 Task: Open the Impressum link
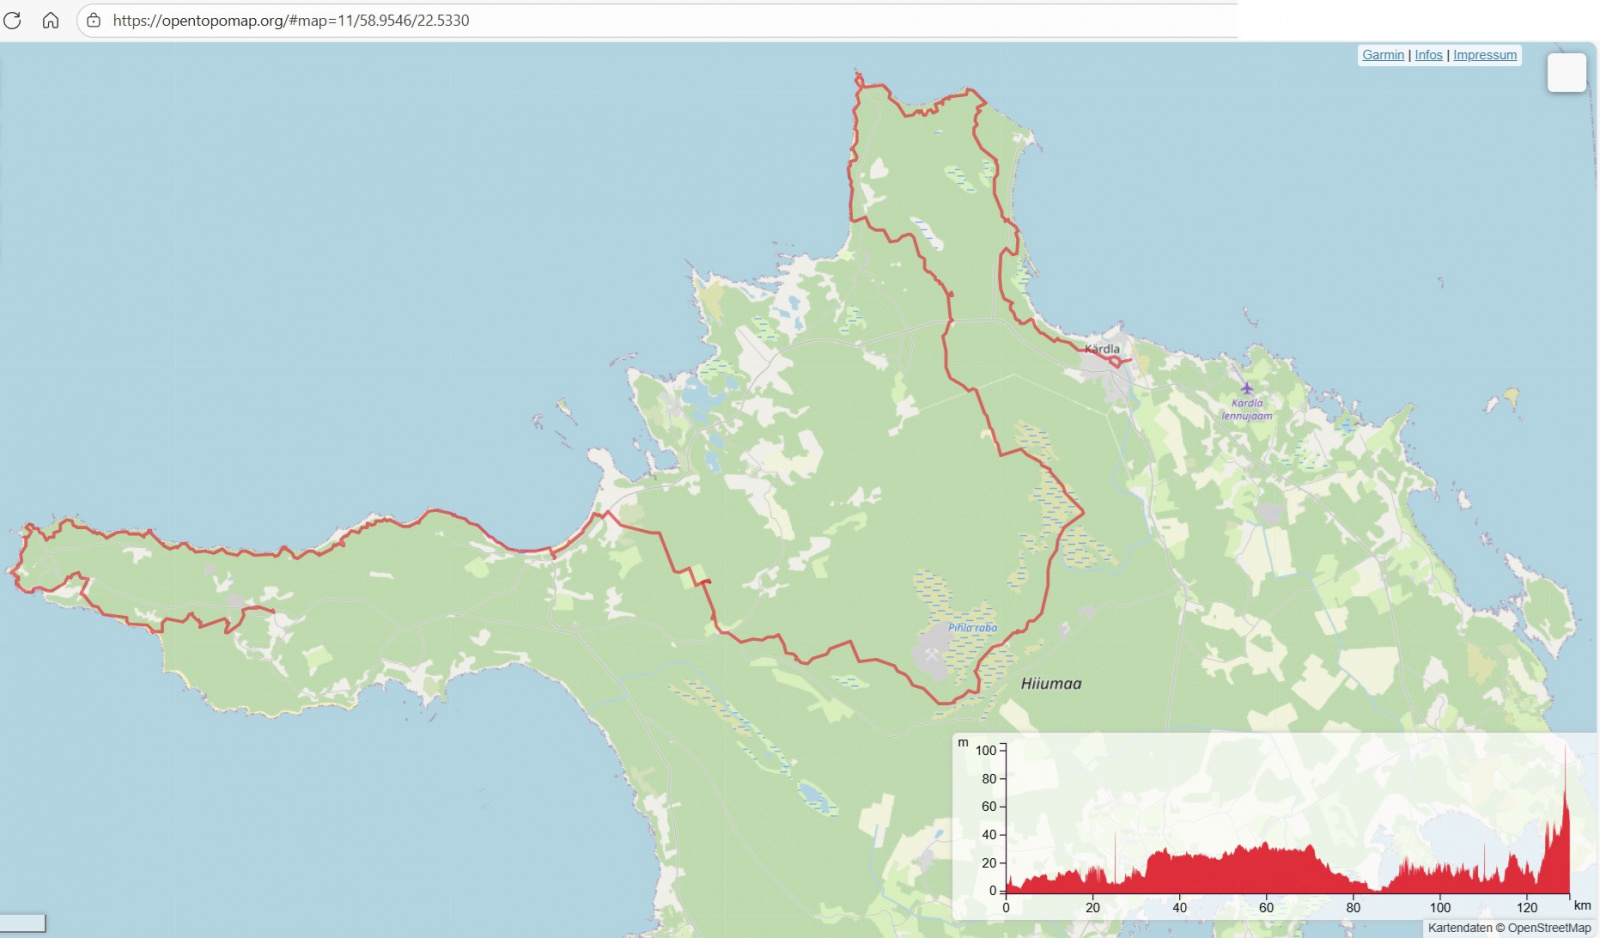pos(1484,55)
